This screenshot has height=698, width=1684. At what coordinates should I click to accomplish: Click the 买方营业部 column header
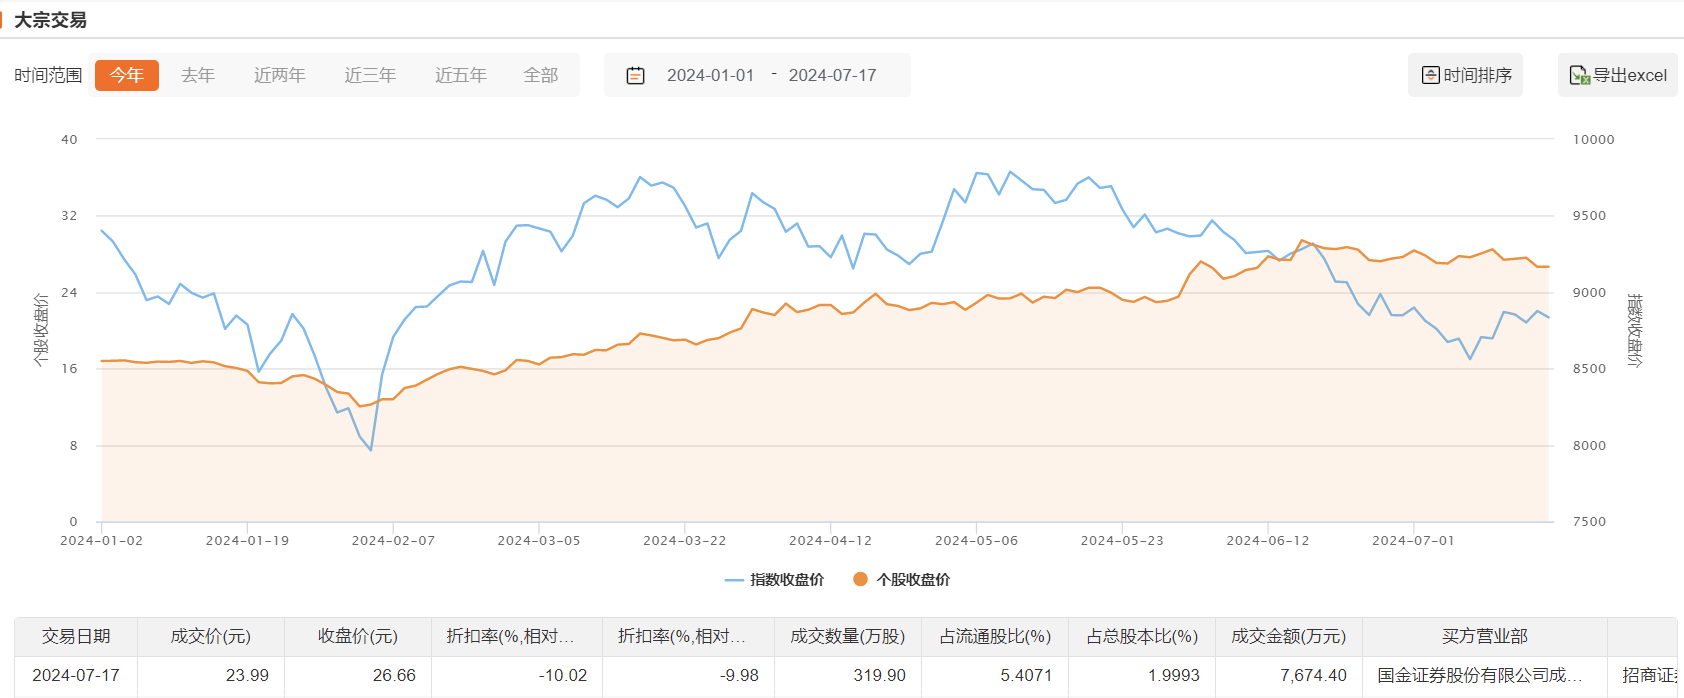coord(1484,636)
